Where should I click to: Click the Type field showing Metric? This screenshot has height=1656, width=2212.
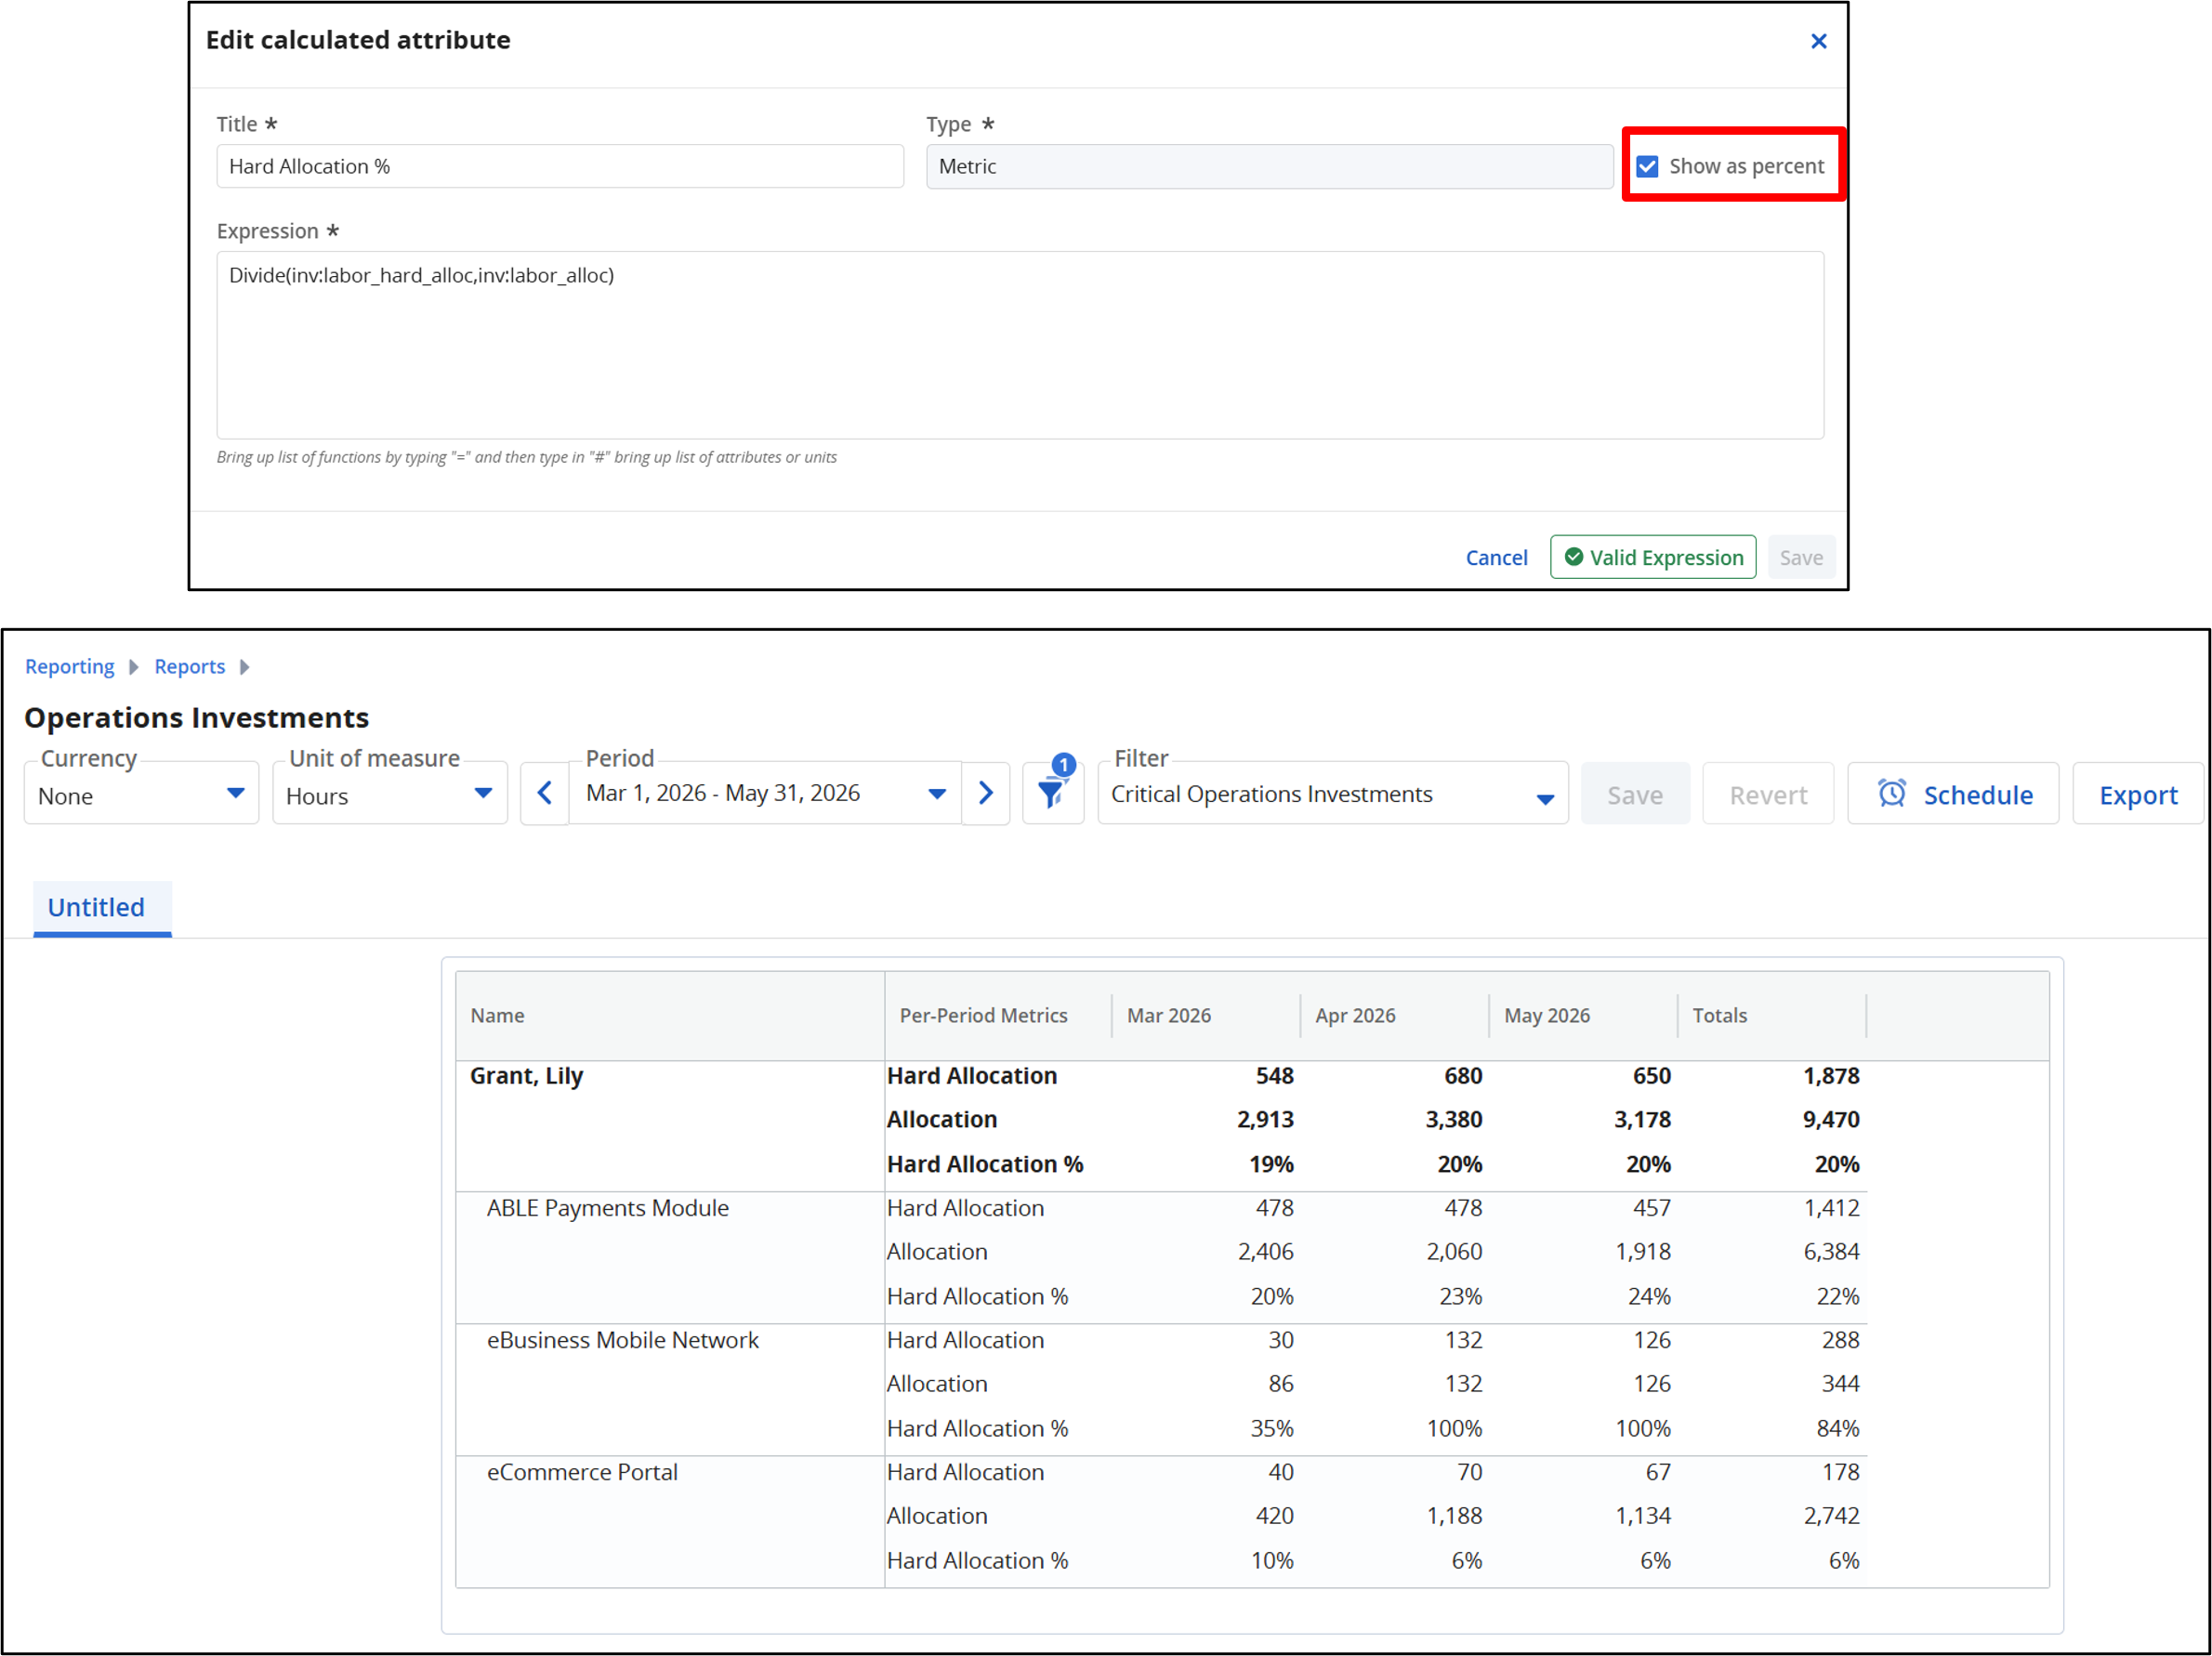click(1269, 166)
